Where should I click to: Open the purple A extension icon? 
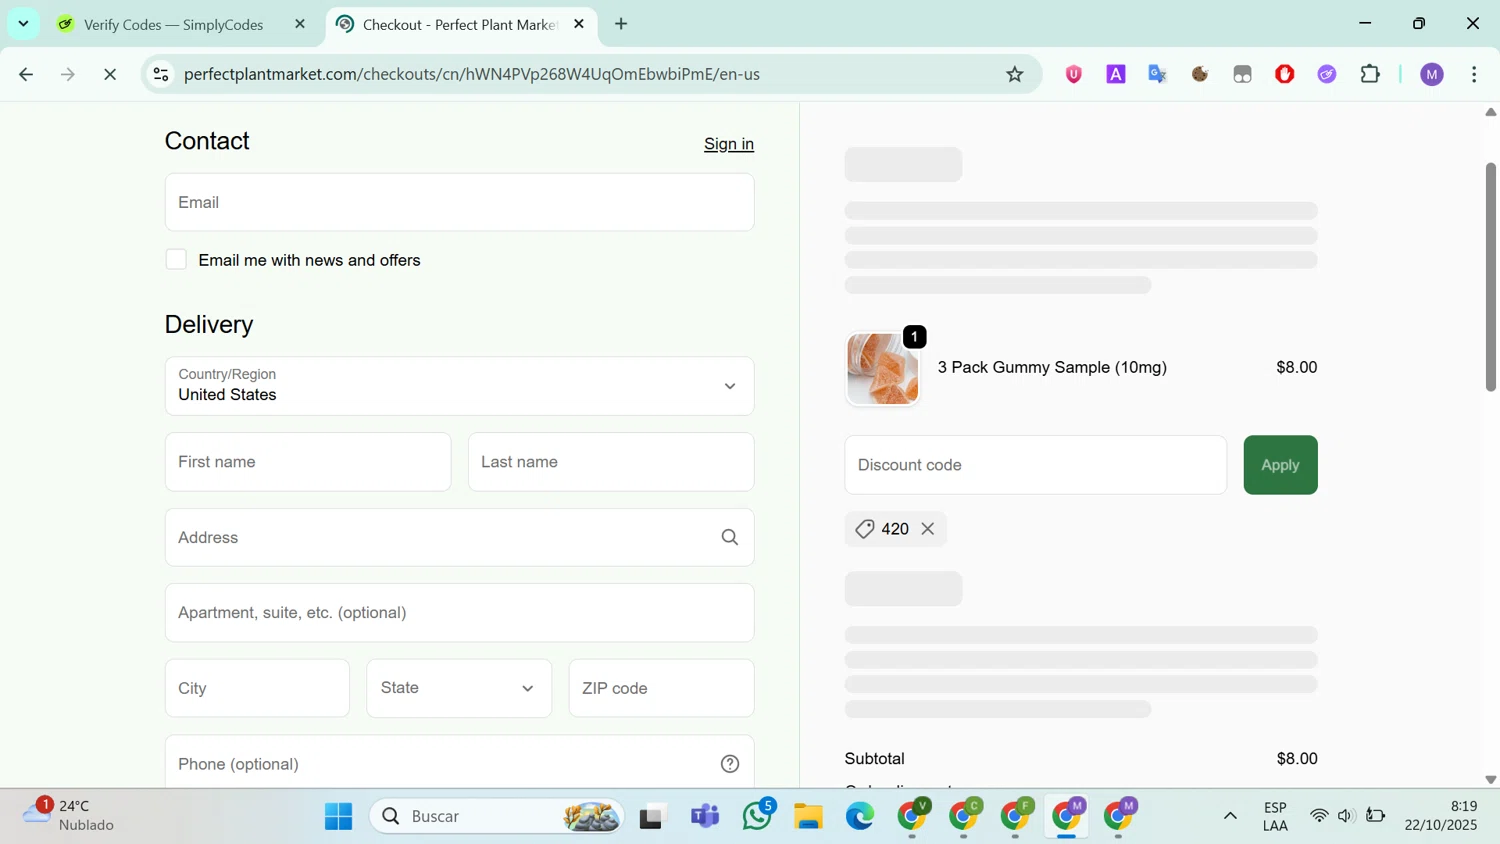[1116, 74]
